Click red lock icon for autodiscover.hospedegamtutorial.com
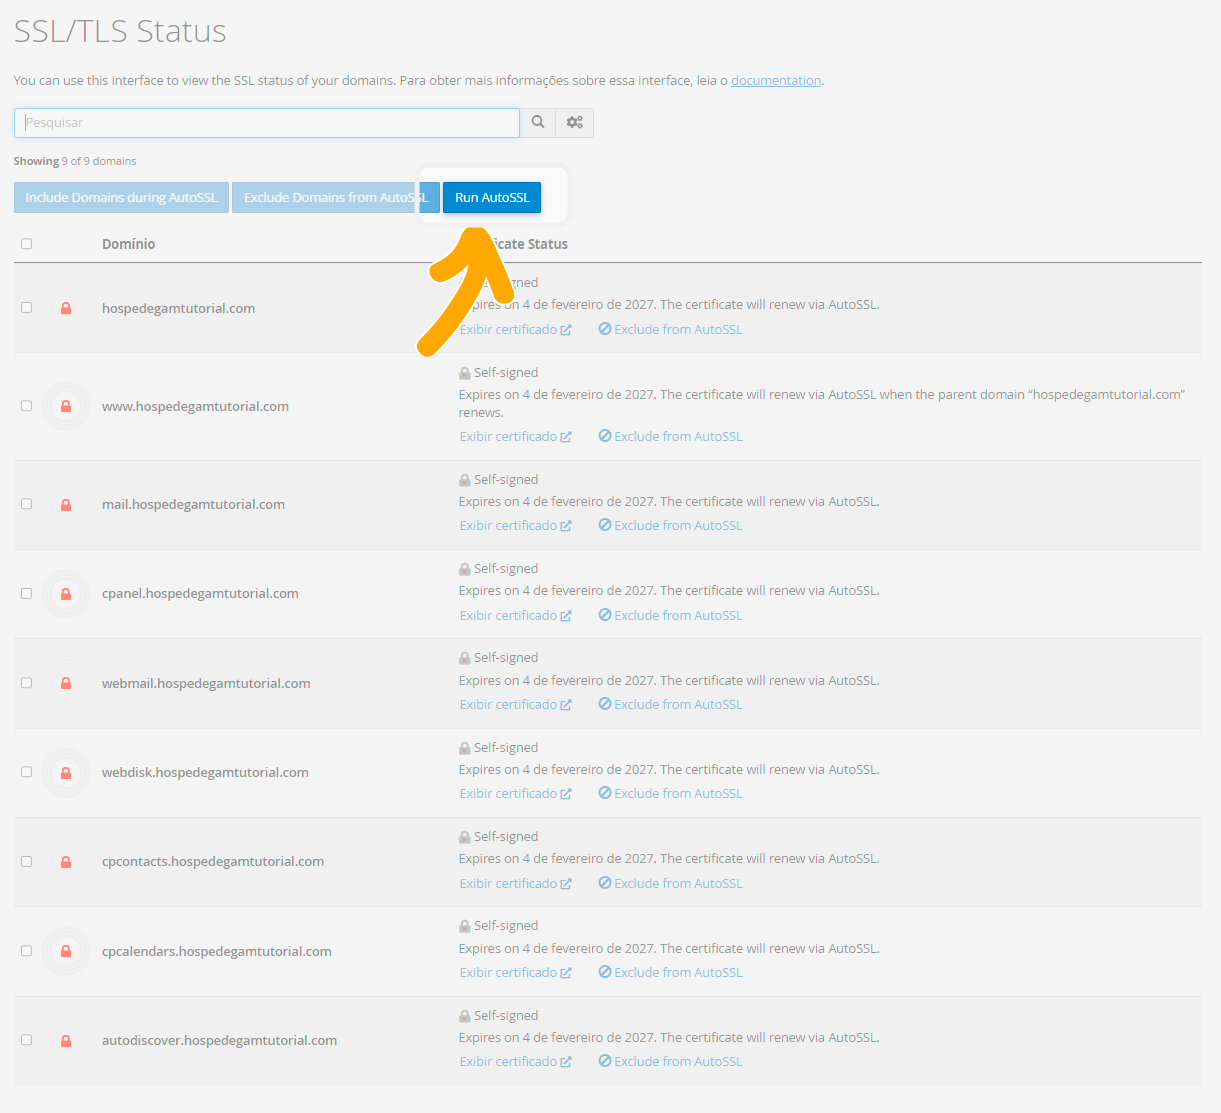The height and width of the screenshot is (1113, 1221). (x=66, y=1041)
